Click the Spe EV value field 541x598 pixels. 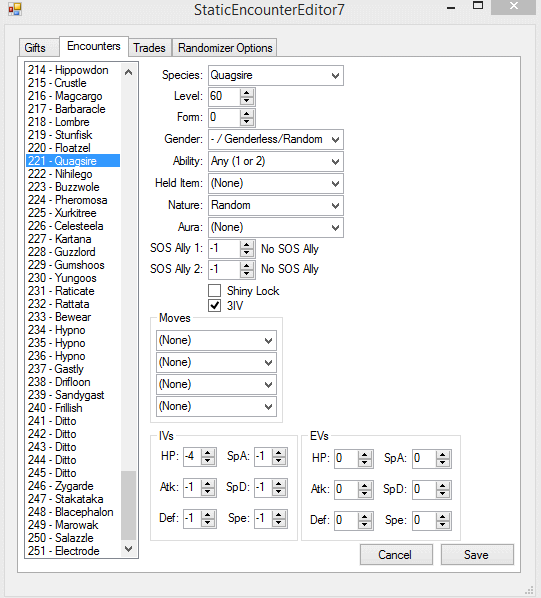(x=424, y=521)
